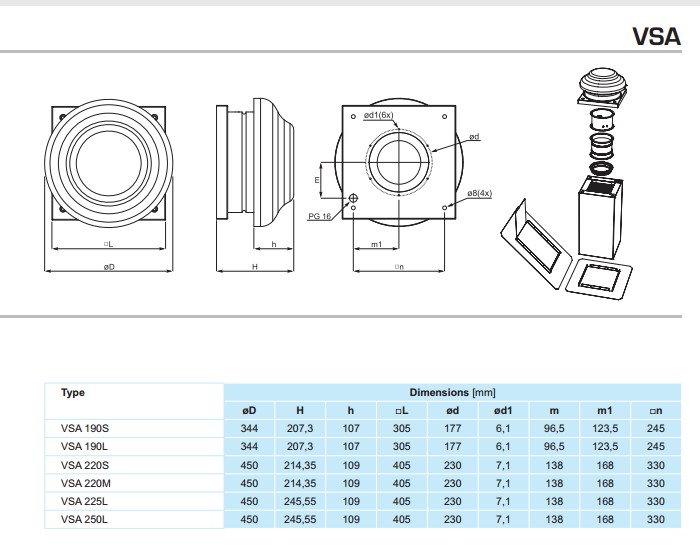The height and width of the screenshot is (550, 700).
Task: Click the 'Type' table header
Action: point(73,392)
